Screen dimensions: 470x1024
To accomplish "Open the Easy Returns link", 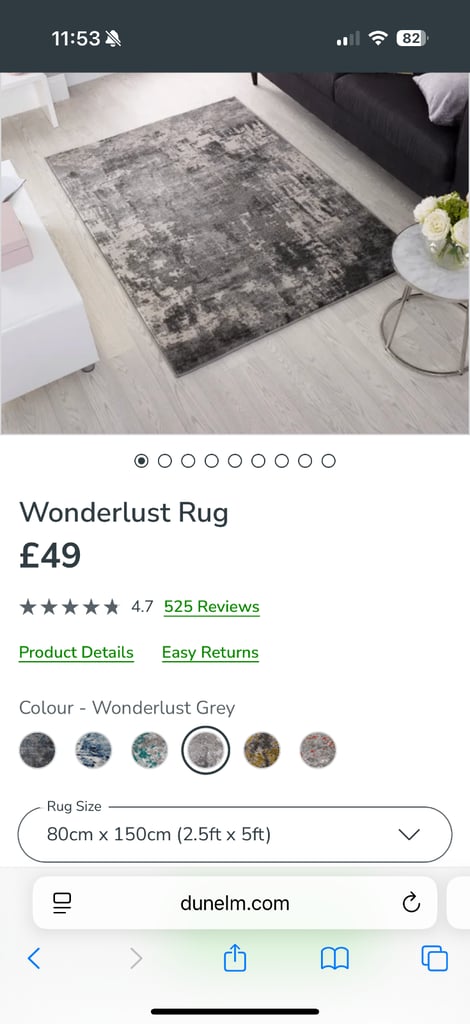I will click(210, 652).
